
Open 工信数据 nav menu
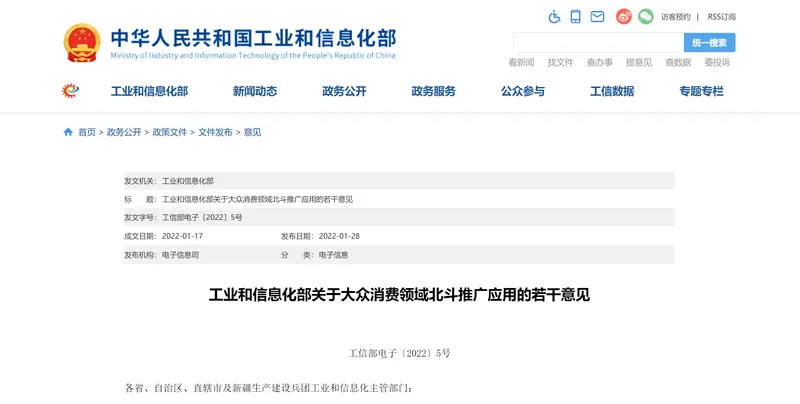(x=612, y=91)
